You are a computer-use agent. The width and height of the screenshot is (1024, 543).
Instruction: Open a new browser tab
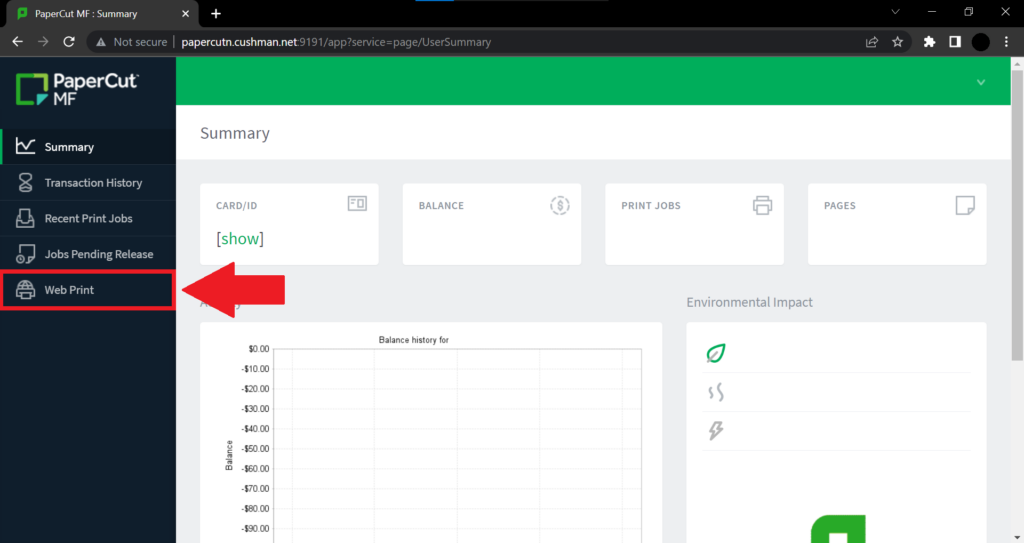[215, 13]
